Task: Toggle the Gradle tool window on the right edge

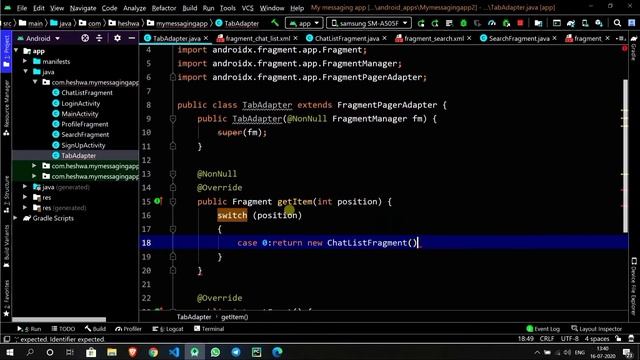Action: [x=634, y=48]
